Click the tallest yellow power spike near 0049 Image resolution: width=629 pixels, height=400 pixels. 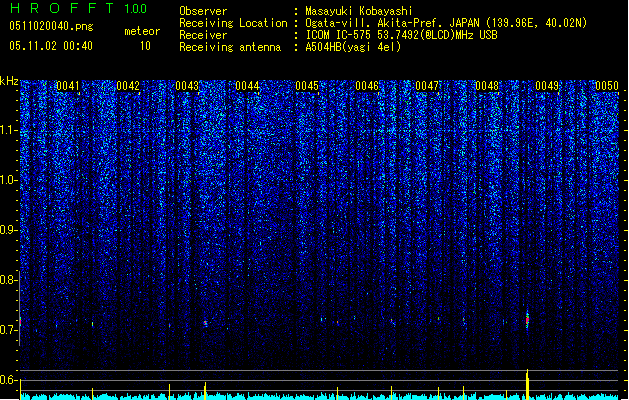click(527, 384)
